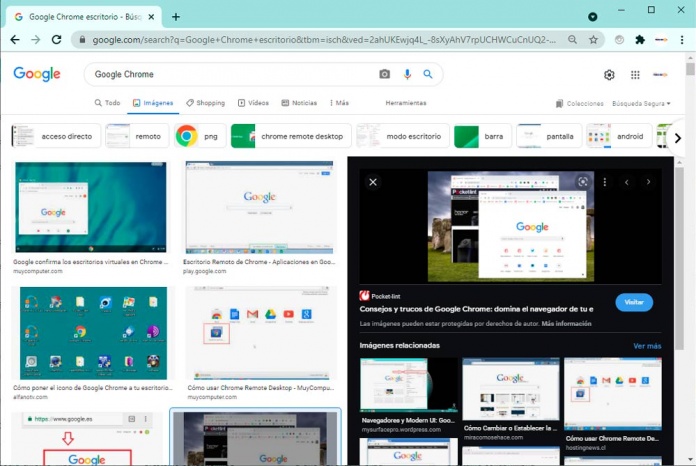Viewport: 696px width, 466px height.
Task: Click the round grey extension icon beside the bookmark star
Action: tap(619, 40)
